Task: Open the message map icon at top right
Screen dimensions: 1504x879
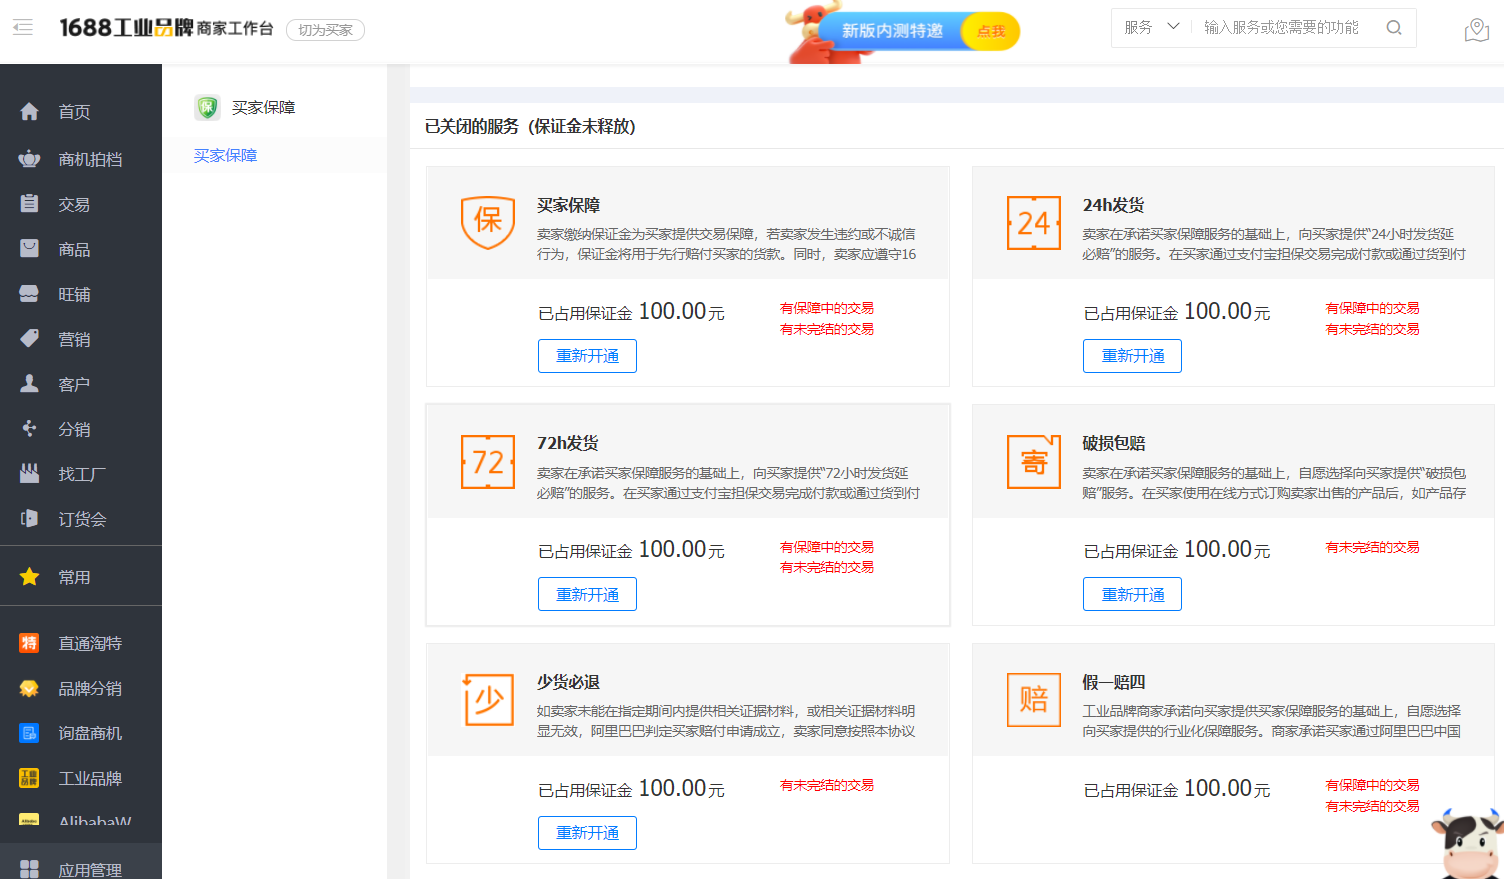Action: point(1477,30)
